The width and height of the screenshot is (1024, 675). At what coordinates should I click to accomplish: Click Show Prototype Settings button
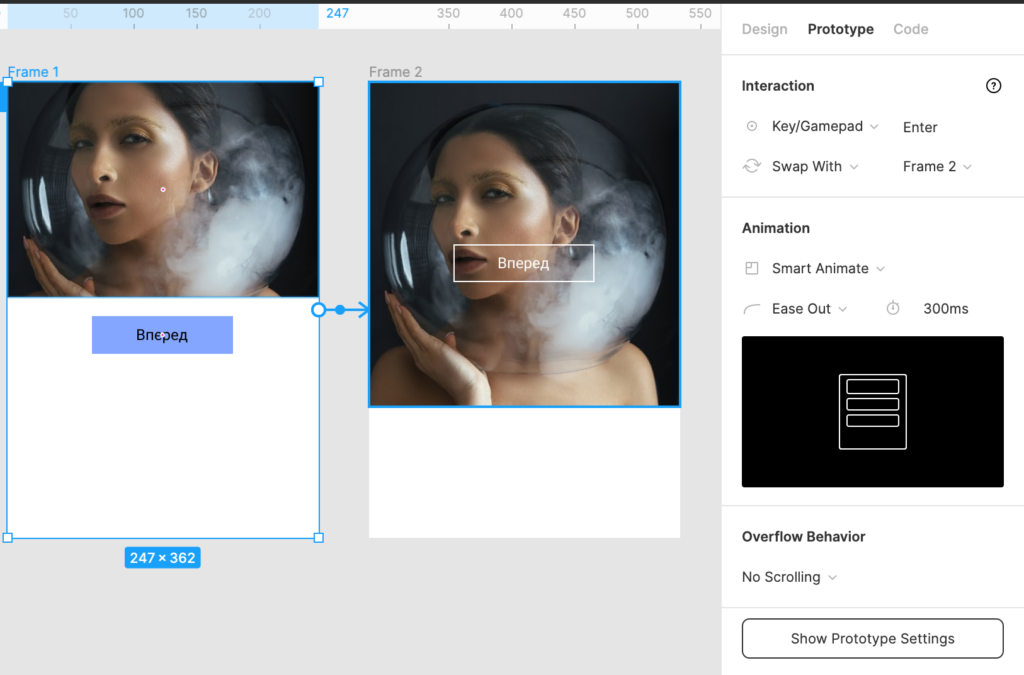[872, 638]
